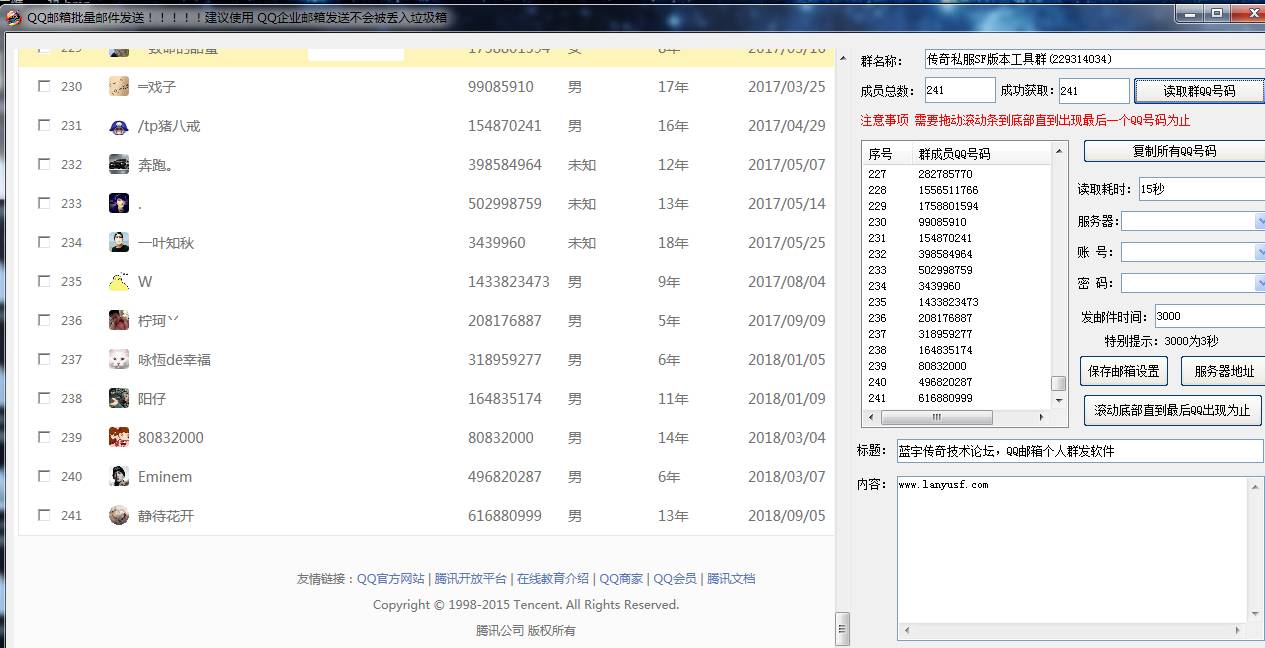This screenshot has height=648, width=1265.
Task: Click the down arrow of the 内容 box scrollbar
Action: point(1256,614)
